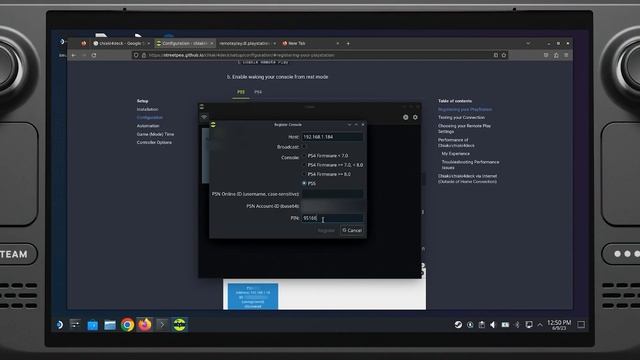Viewport: 640px width, 360px height.
Task: Select the PS5 console radio
Action: (x=304, y=184)
